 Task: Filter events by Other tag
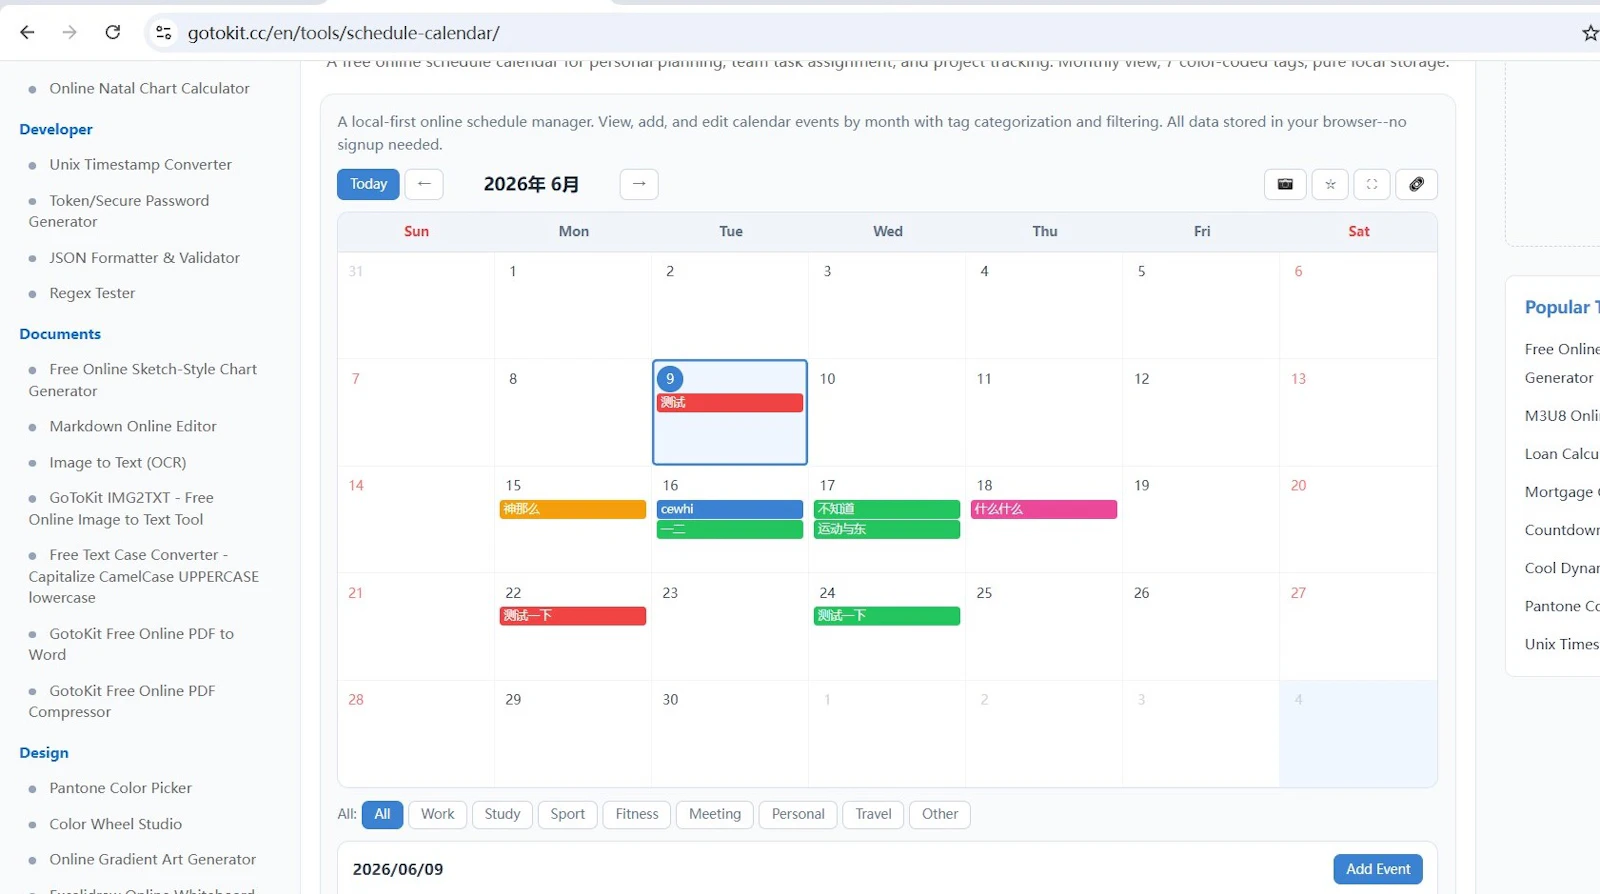[x=940, y=814]
